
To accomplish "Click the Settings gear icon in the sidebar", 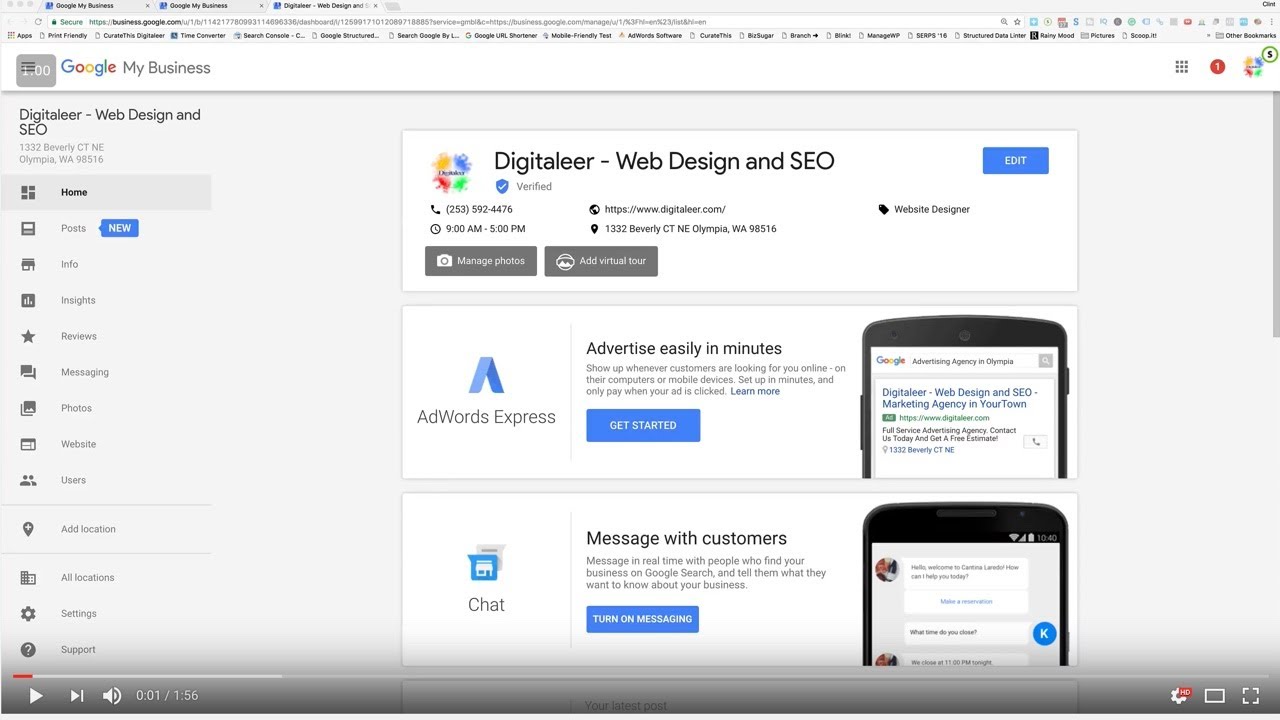I will (28, 613).
